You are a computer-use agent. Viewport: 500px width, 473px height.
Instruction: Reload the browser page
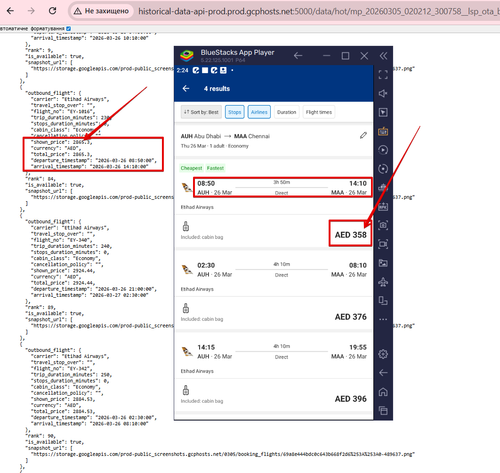(52, 11)
